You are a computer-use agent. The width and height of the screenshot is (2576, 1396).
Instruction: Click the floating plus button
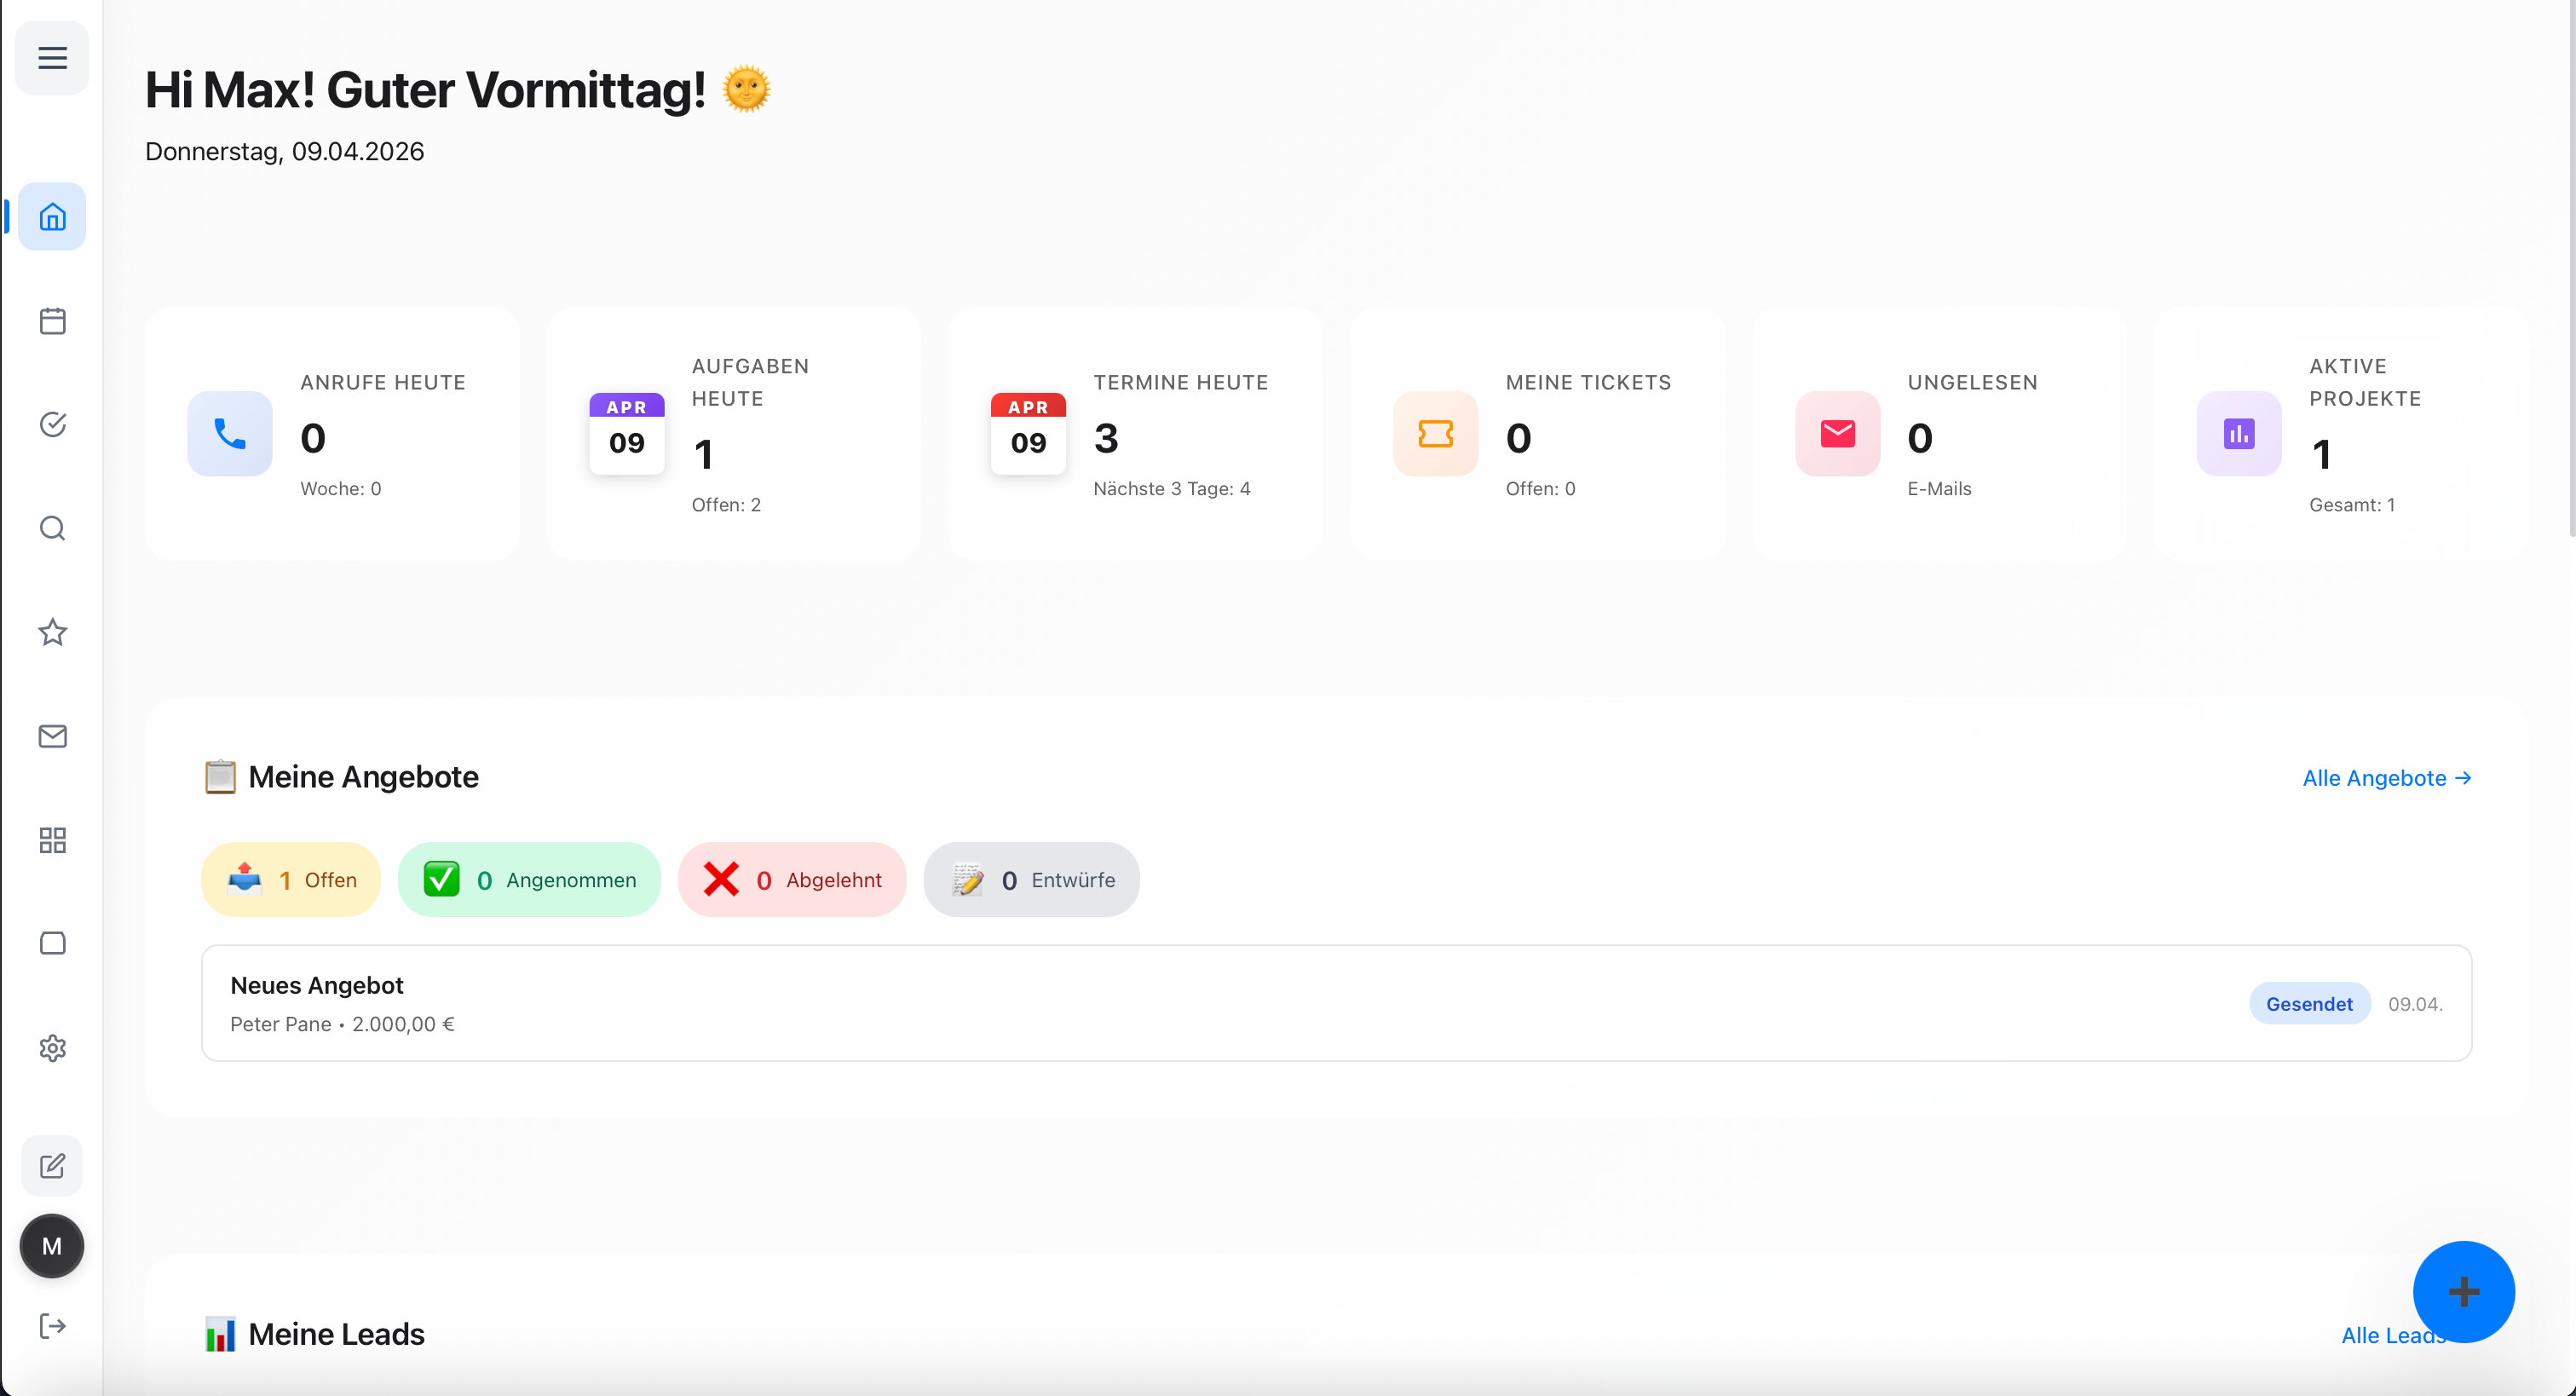click(x=2464, y=1292)
